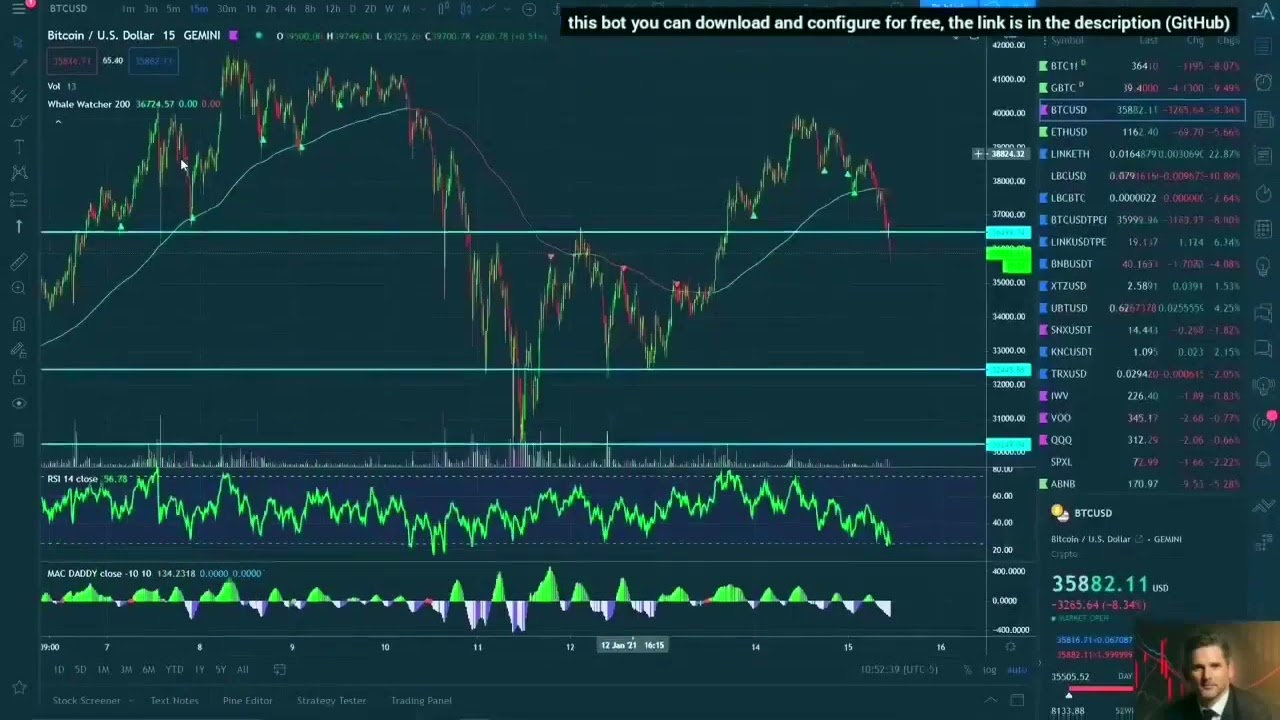Open the Strategy Tester tab
Viewport: 1280px width, 720px height.
pyautogui.click(x=331, y=701)
